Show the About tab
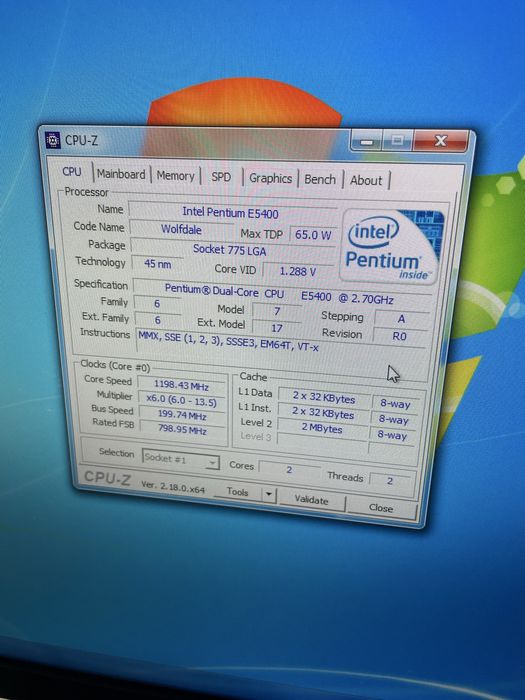This screenshot has height=700, width=525. [366, 180]
